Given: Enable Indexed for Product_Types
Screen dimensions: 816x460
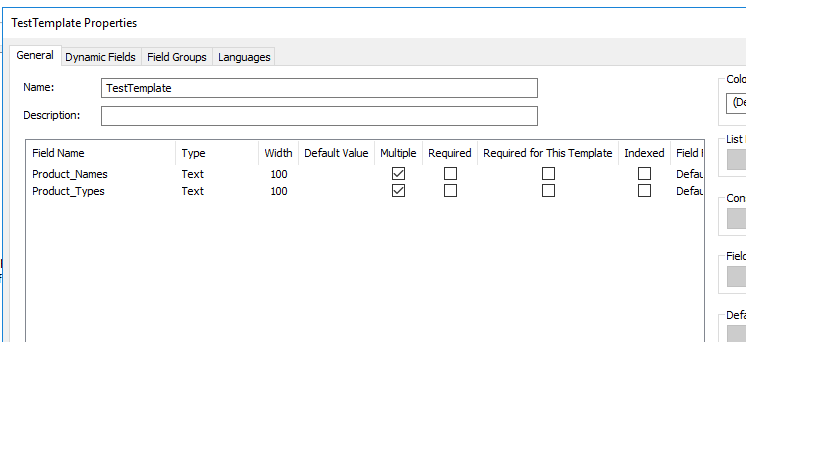Looking at the screenshot, I should [x=644, y=191].
